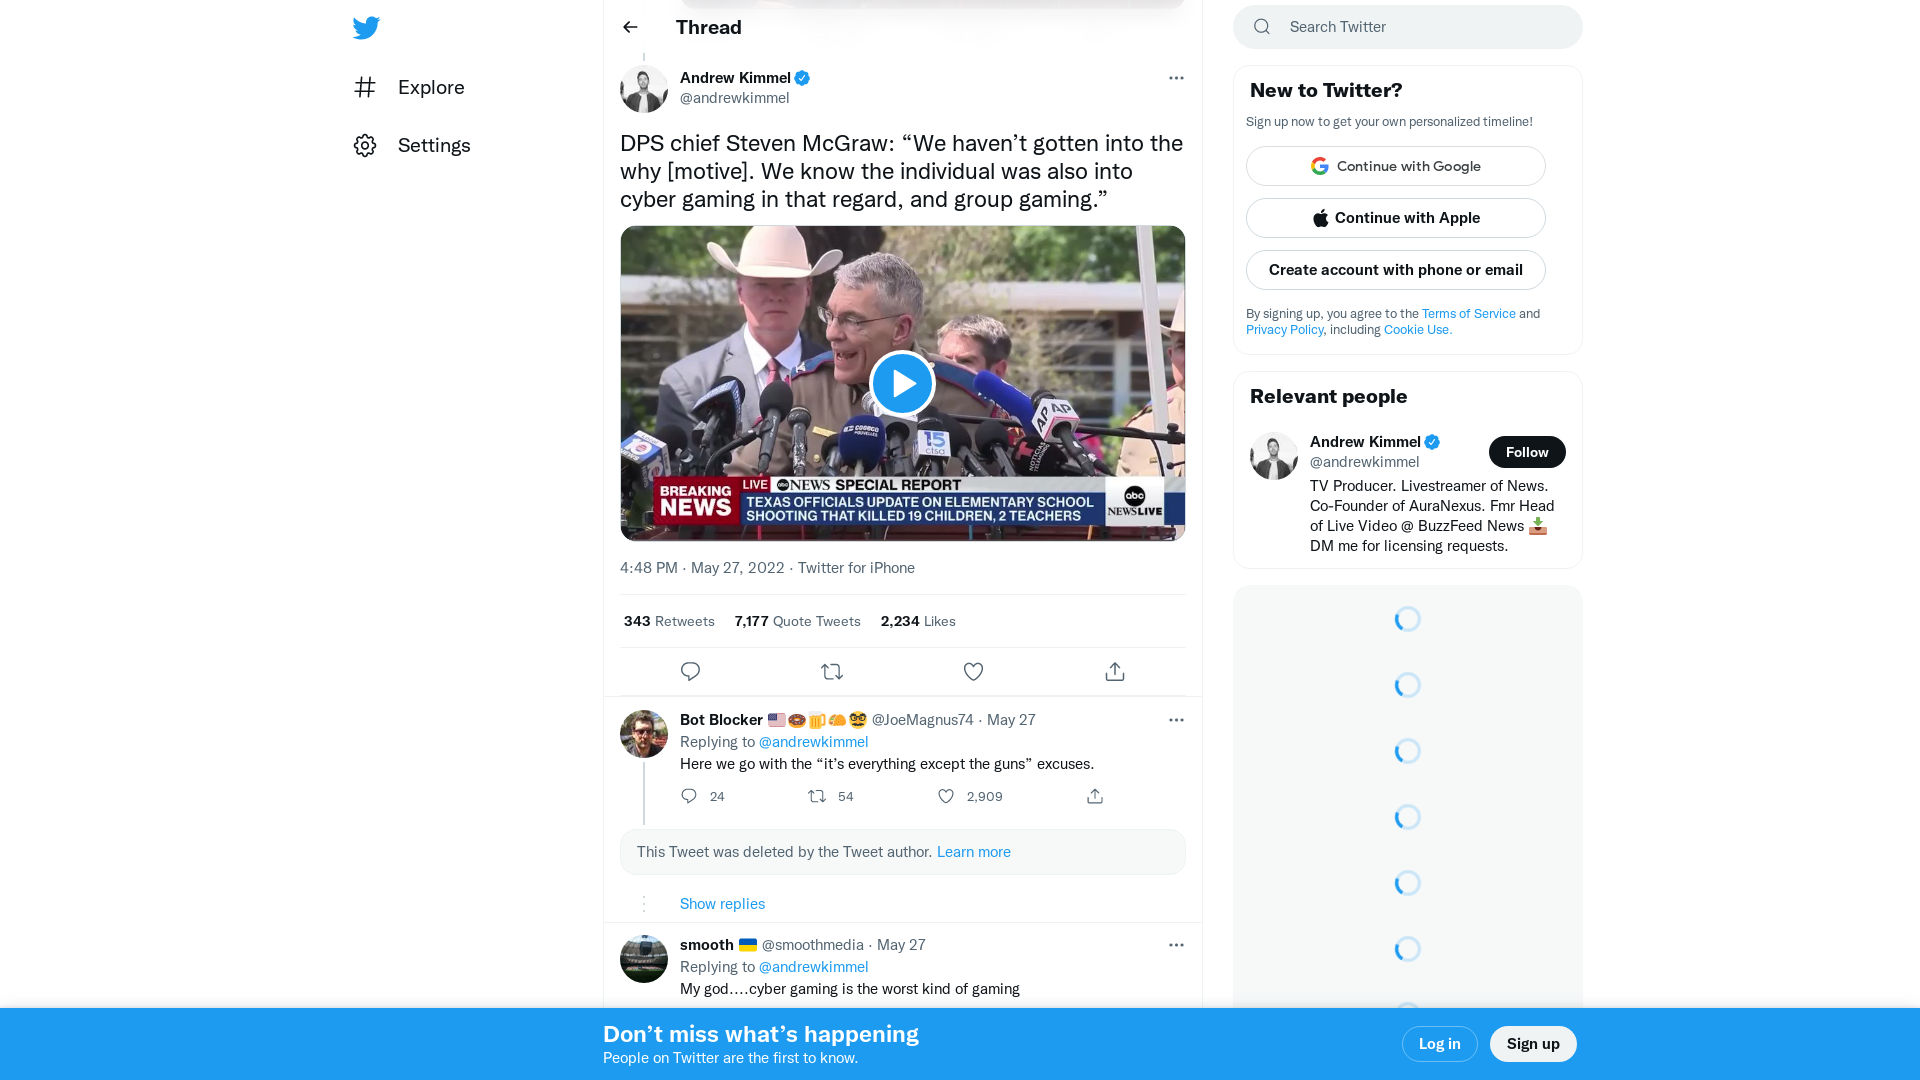View the 343 Retweets list
This screenshot has height=1080, width=1920.
[x=669, y=621]
